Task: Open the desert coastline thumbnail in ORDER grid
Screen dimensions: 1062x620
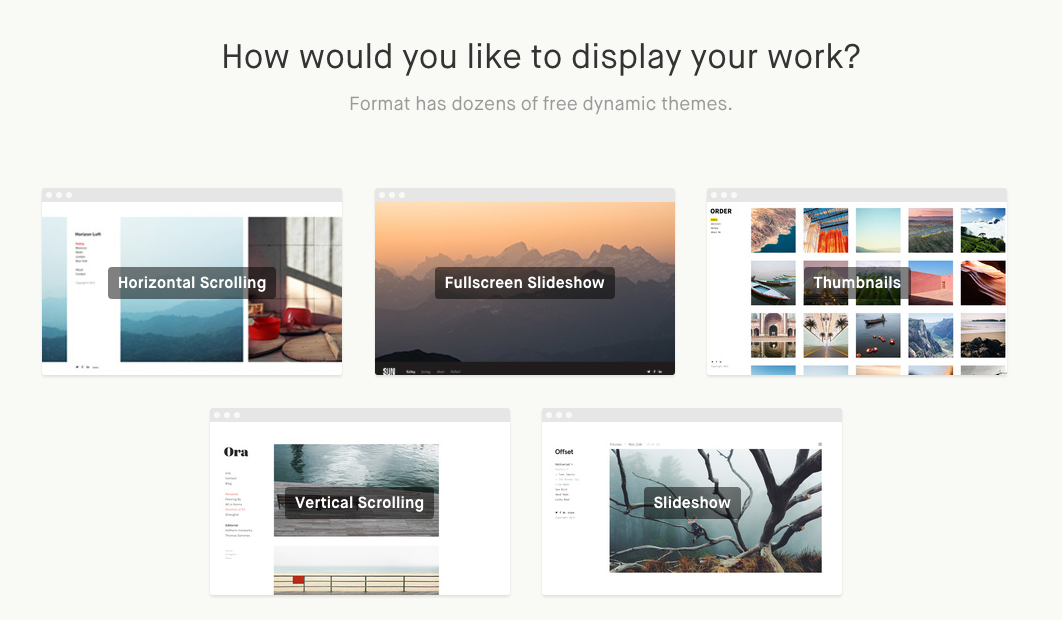Action: click(773, 230)
